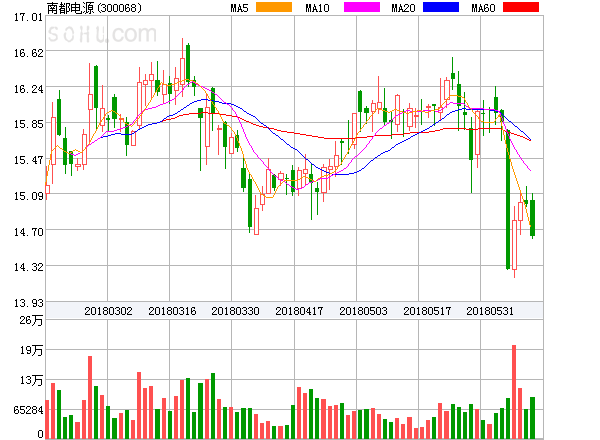The width and height of the screenshot is (600, 440).
Task: Click the tallest red volume bar near 19万
Action: coord(514,392)
